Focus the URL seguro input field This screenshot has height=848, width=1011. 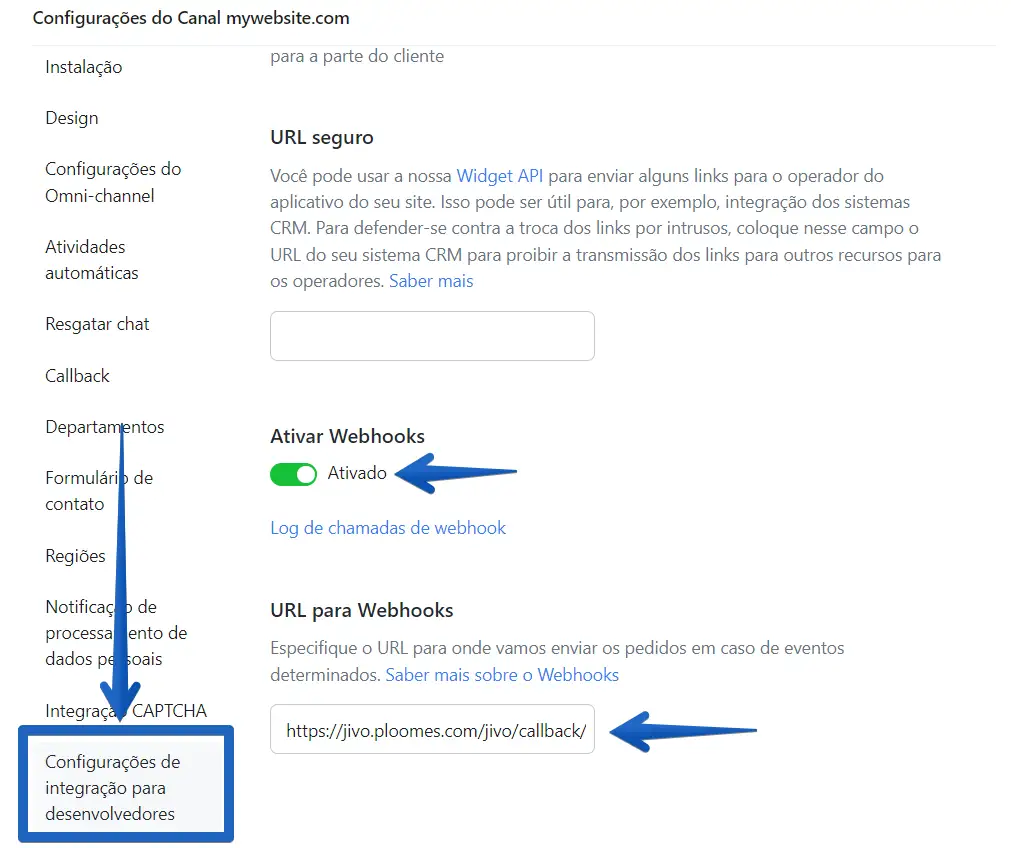(432, 336)
